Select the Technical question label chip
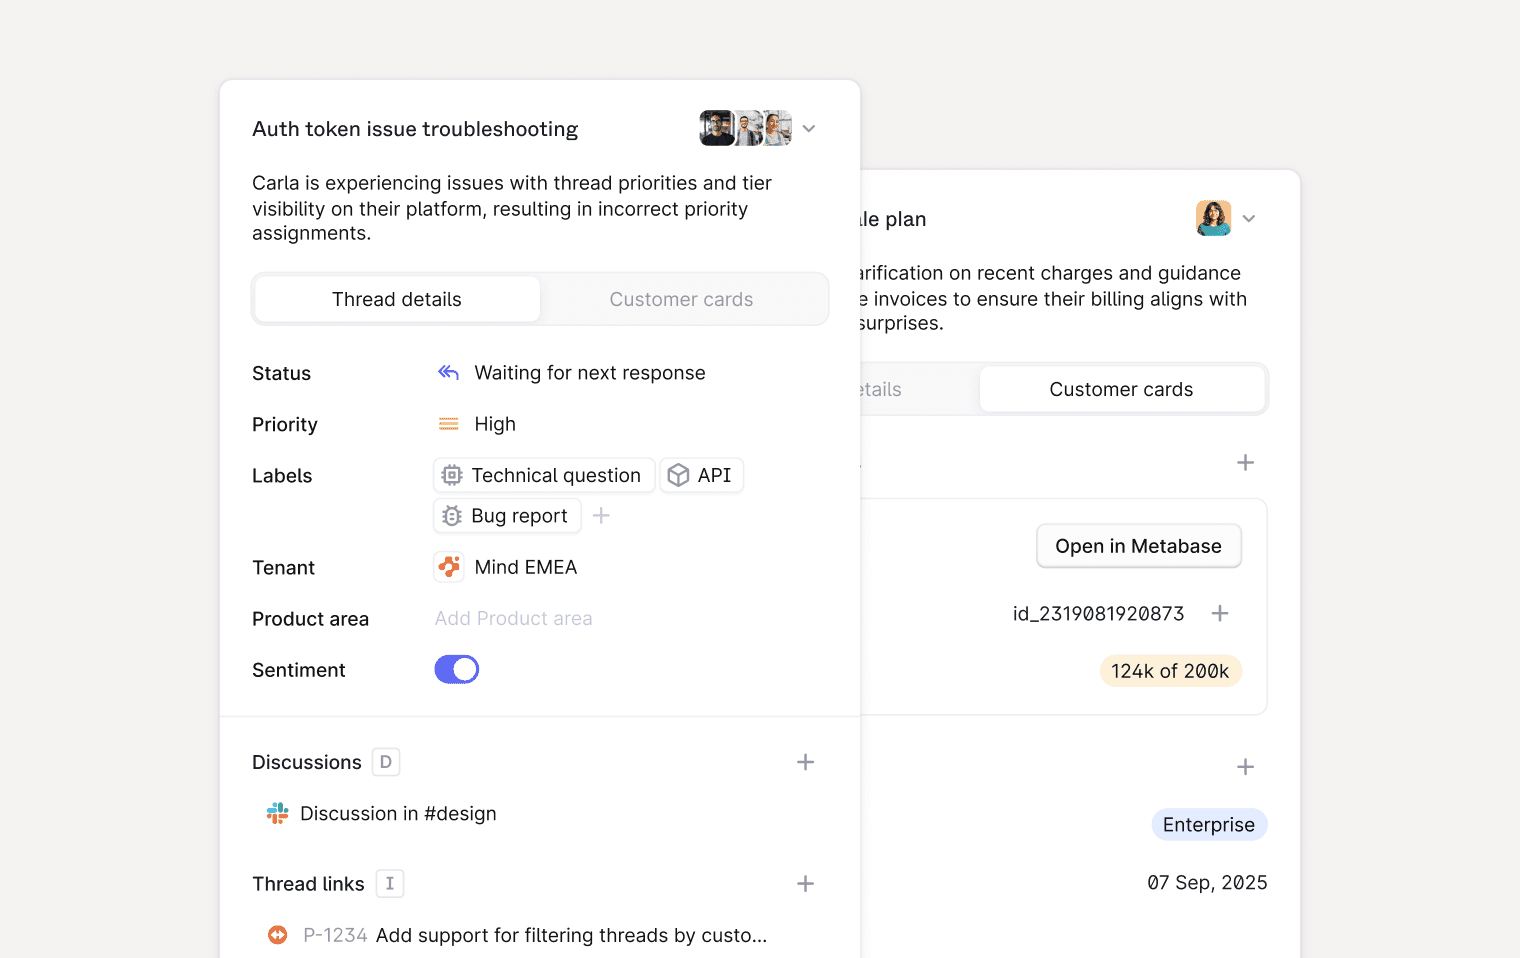 click(544, 476)
